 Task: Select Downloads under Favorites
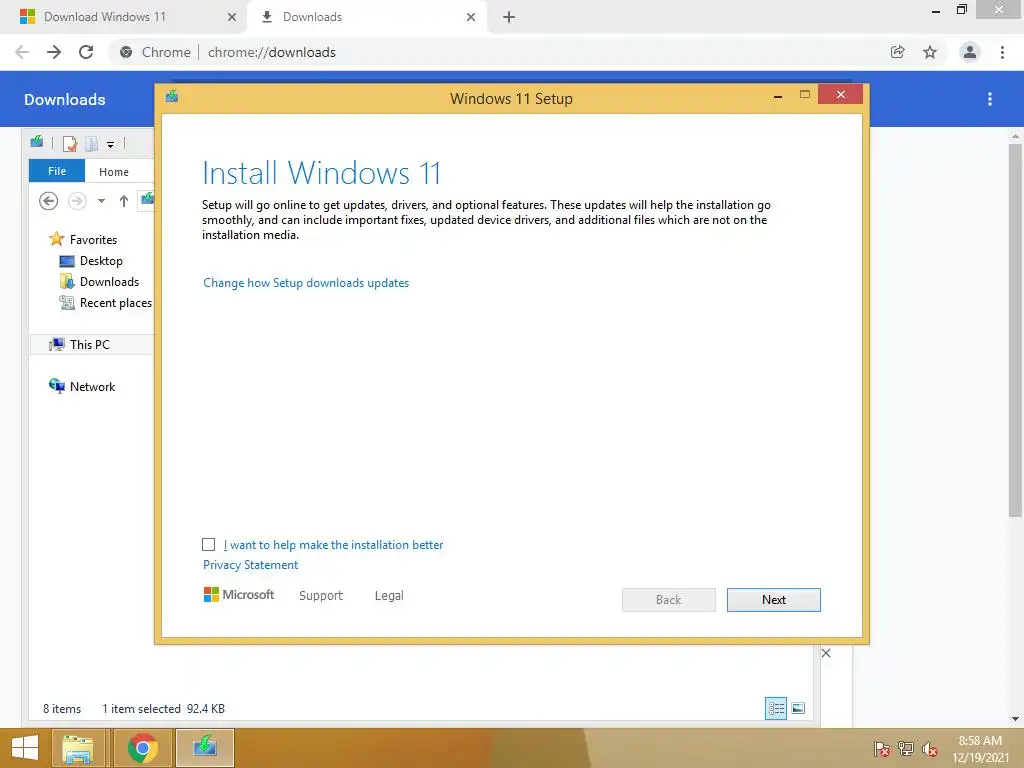point(99,281)
